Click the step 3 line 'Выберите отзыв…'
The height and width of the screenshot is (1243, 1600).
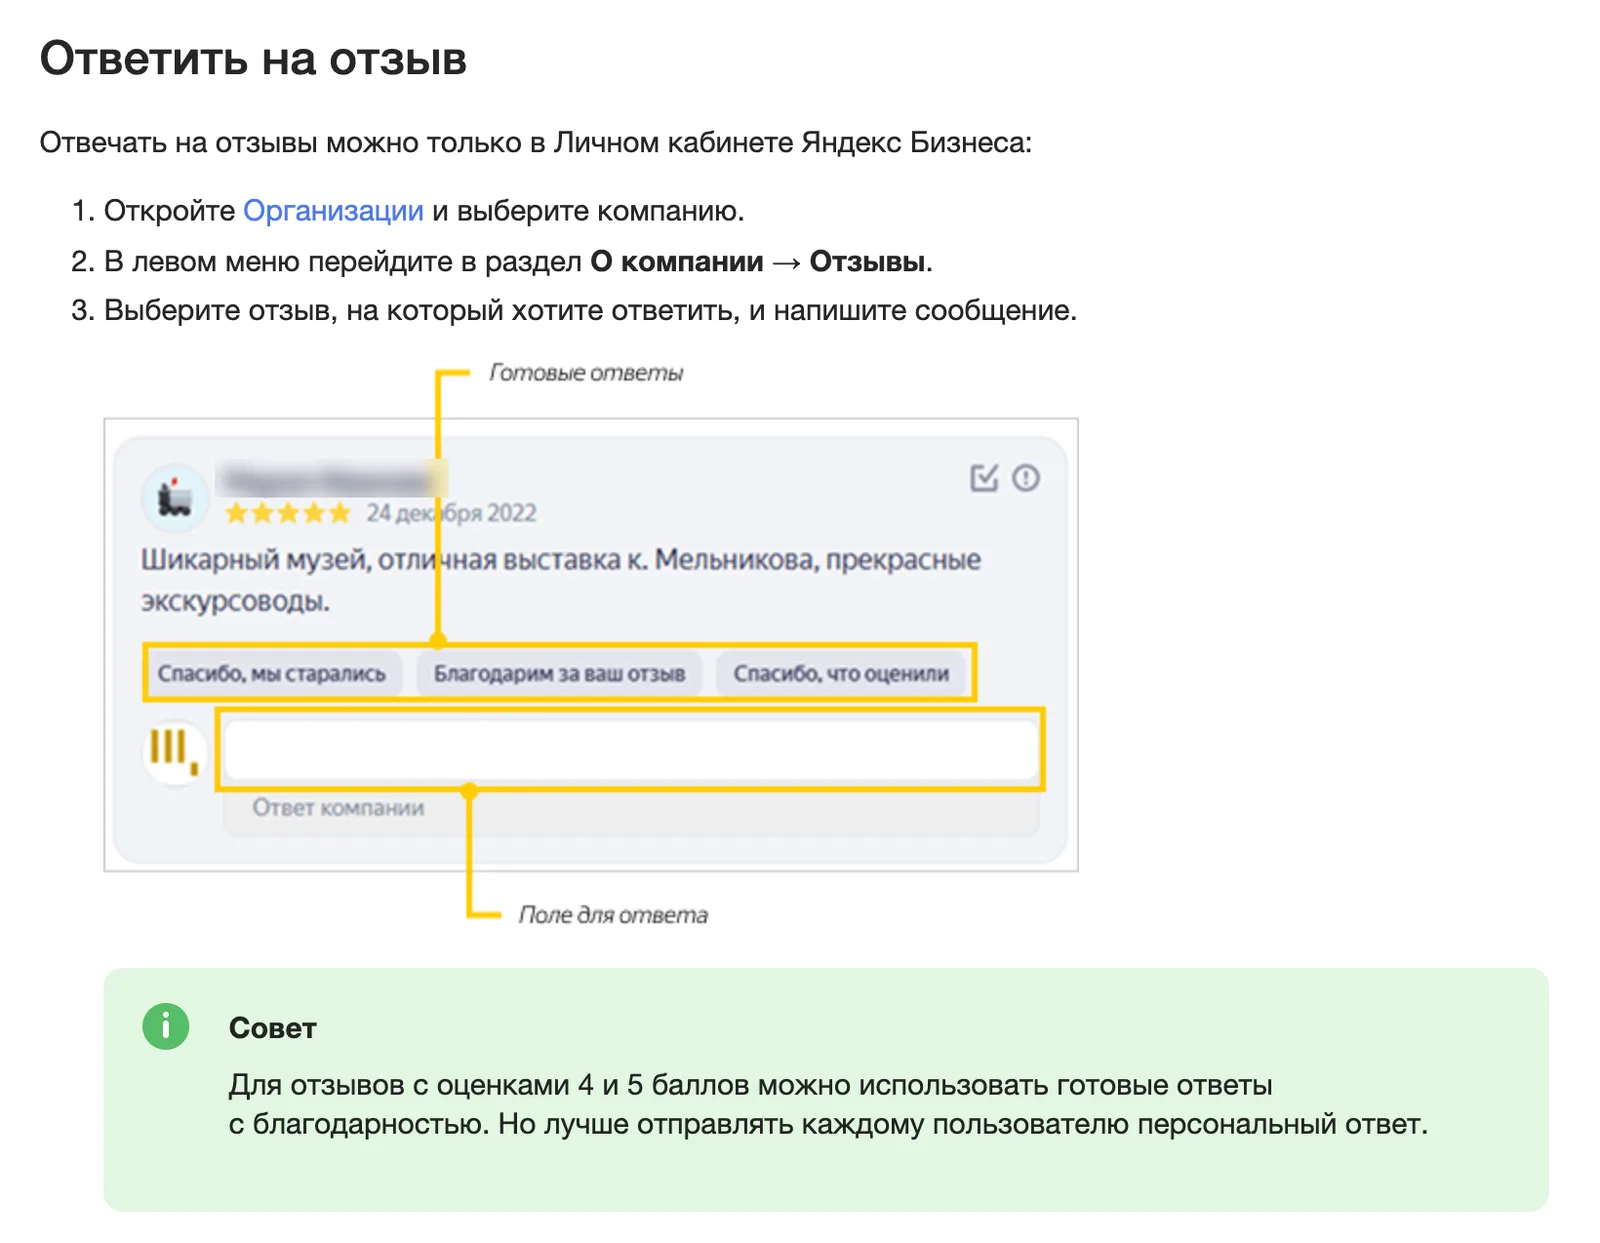coord(590,310)
